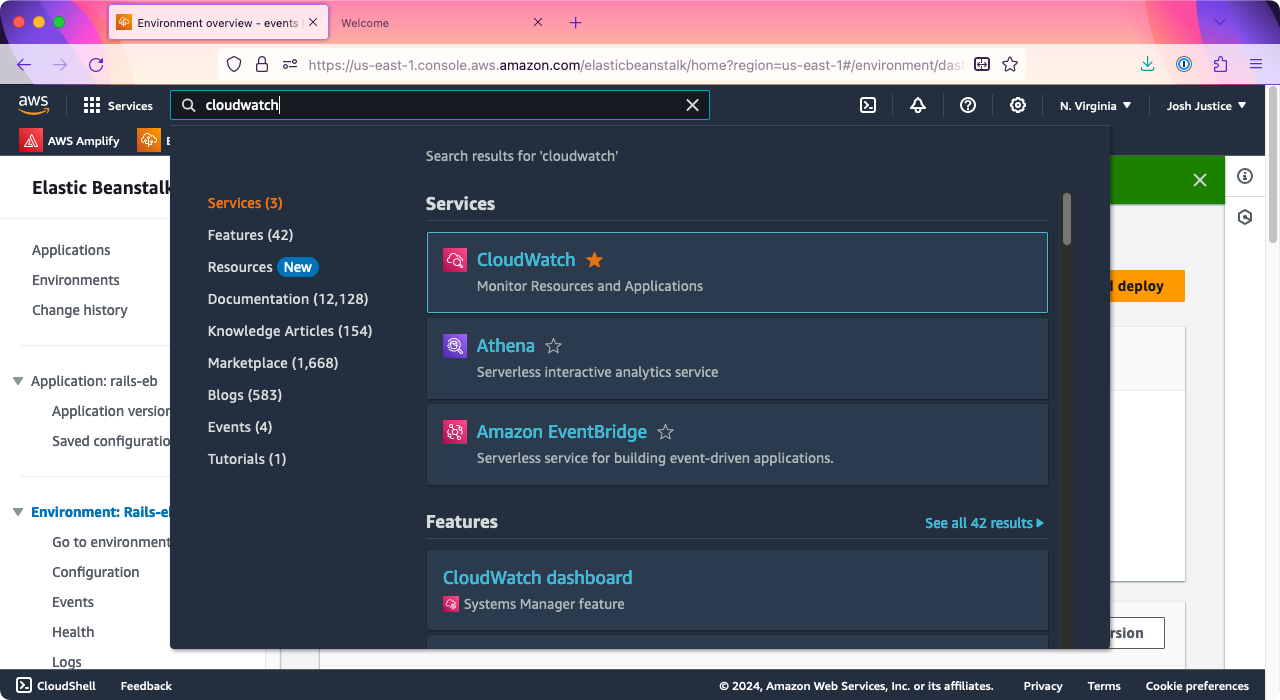Open Applications in Elastic Beanstalk sidebar
This screenshot has height=700, width=1280.
71,250
